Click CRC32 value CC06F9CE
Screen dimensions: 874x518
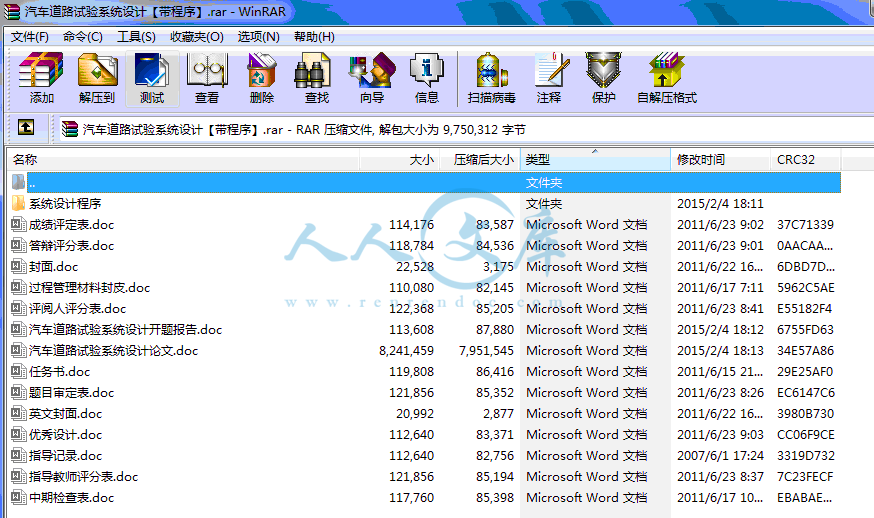coord(806,435)
